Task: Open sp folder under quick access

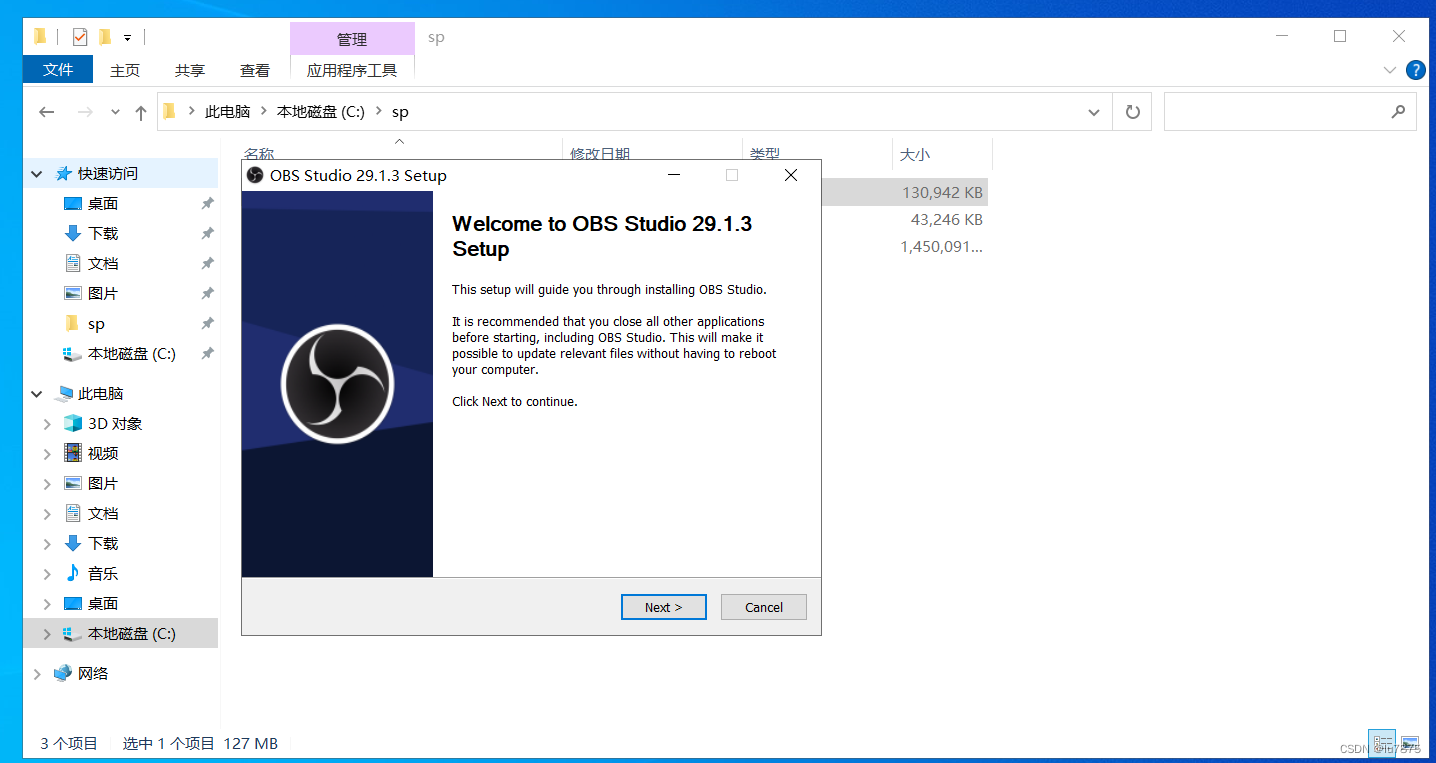Action: 96,324
